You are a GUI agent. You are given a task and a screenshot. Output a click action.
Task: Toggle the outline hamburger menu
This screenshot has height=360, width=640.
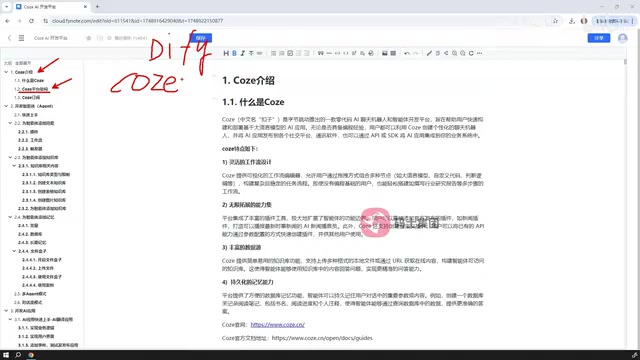click(x=21, y=38)
